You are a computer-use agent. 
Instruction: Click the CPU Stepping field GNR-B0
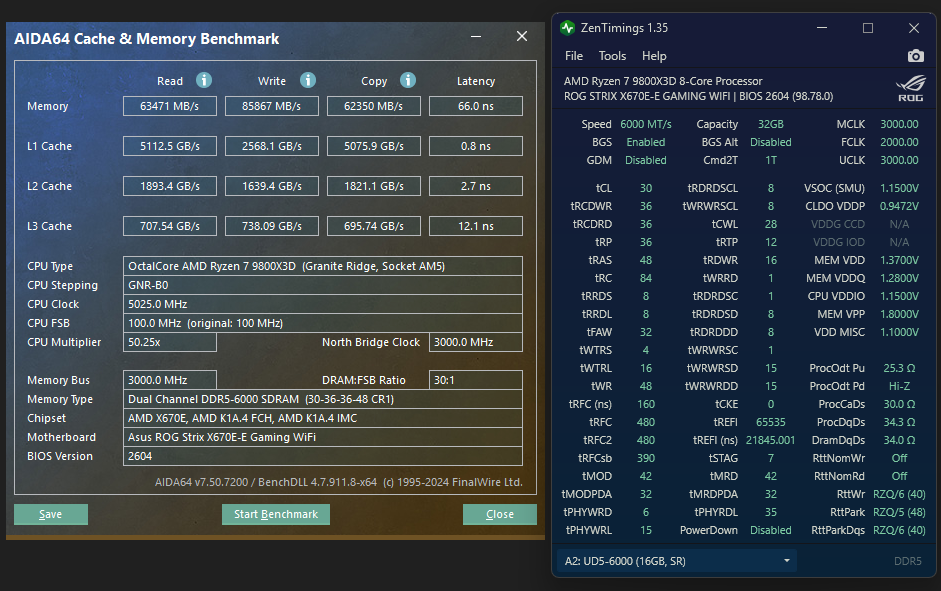pos(323,285)
